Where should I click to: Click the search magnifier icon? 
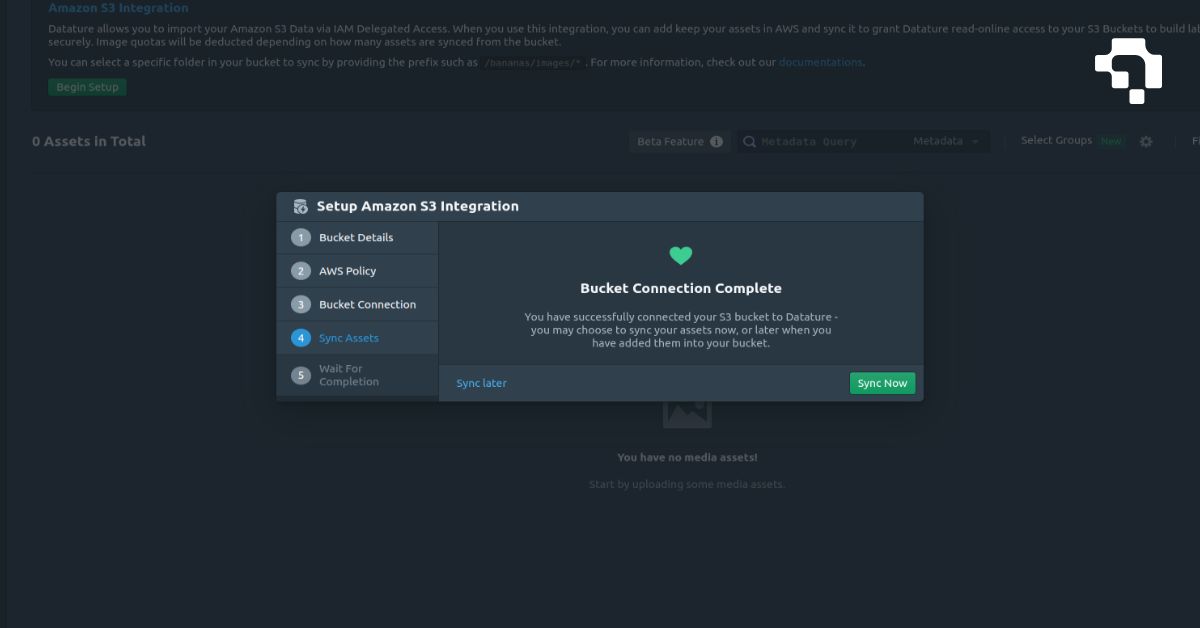pos(748,142)
